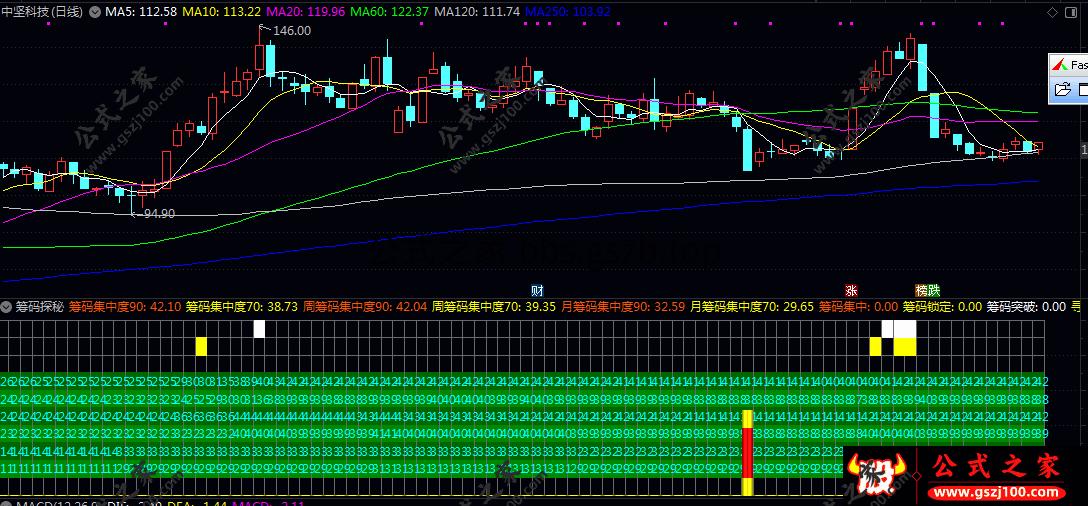
Task: Click the 月筹码集中度90: 32.59 value
Action: click(x=622, y=306)
